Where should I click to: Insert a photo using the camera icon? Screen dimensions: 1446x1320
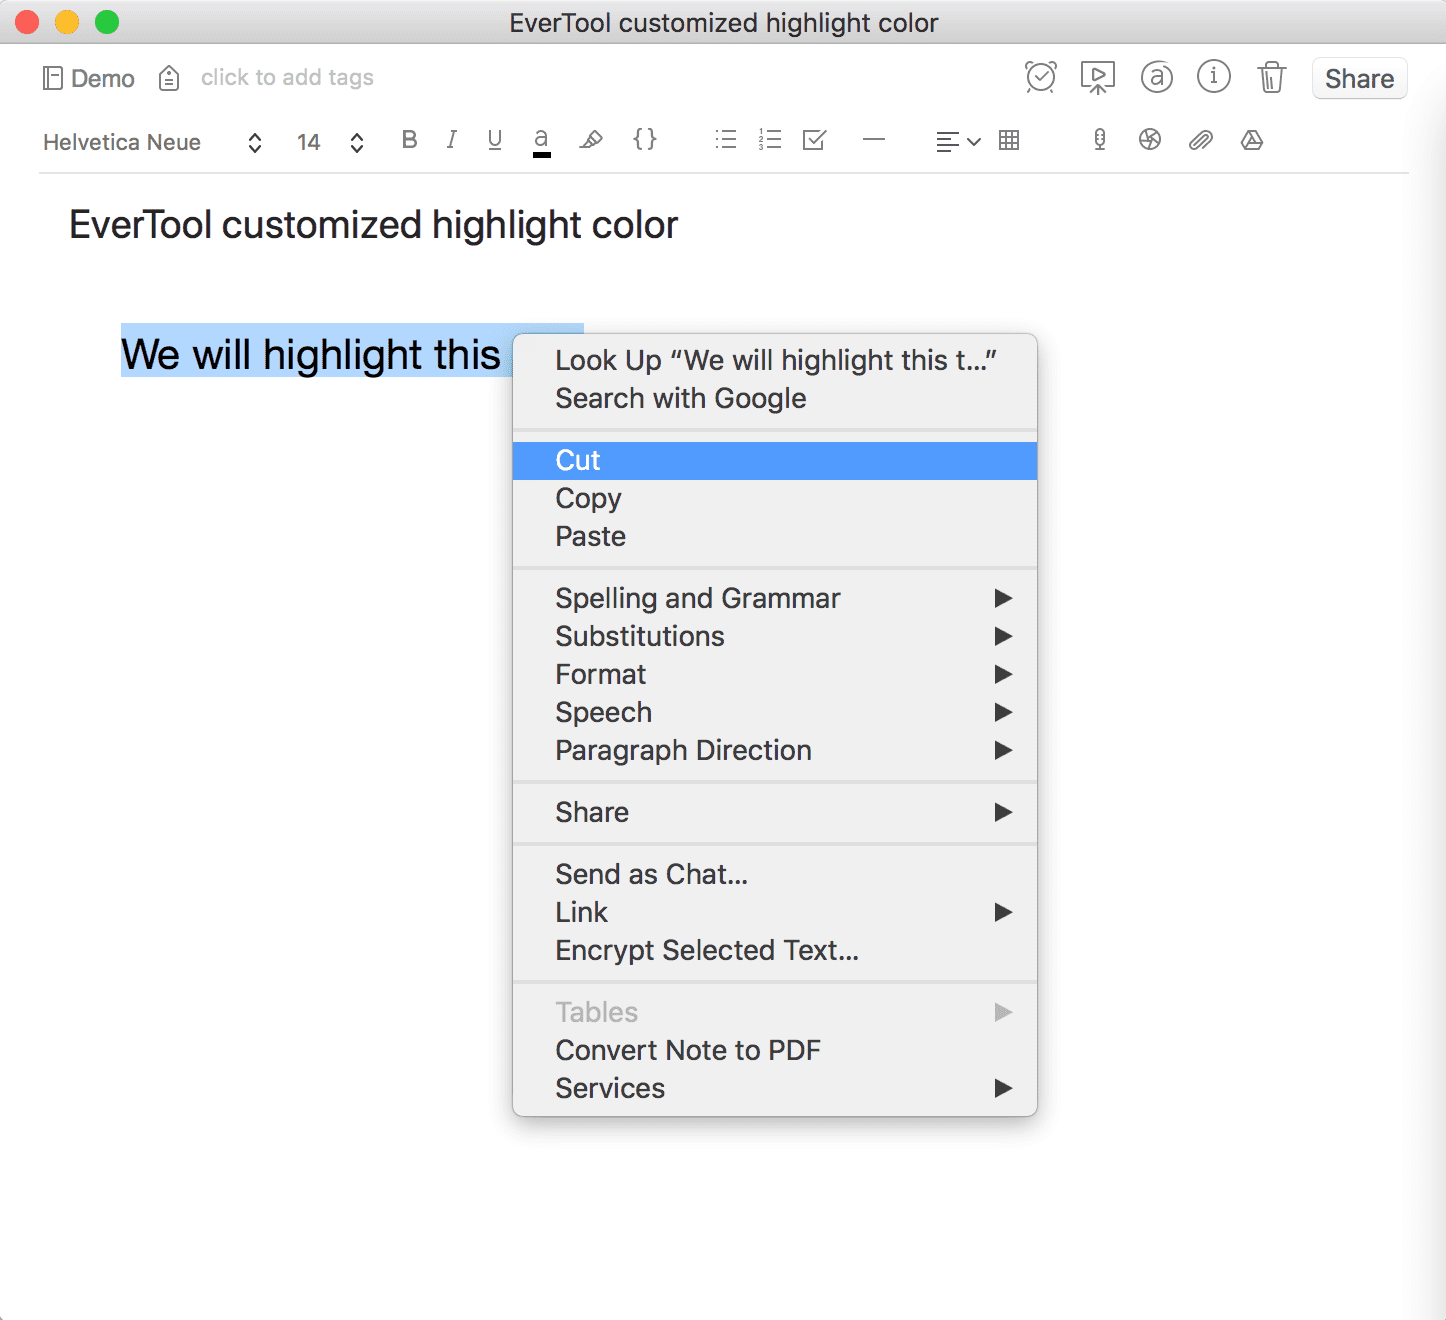1149,141
